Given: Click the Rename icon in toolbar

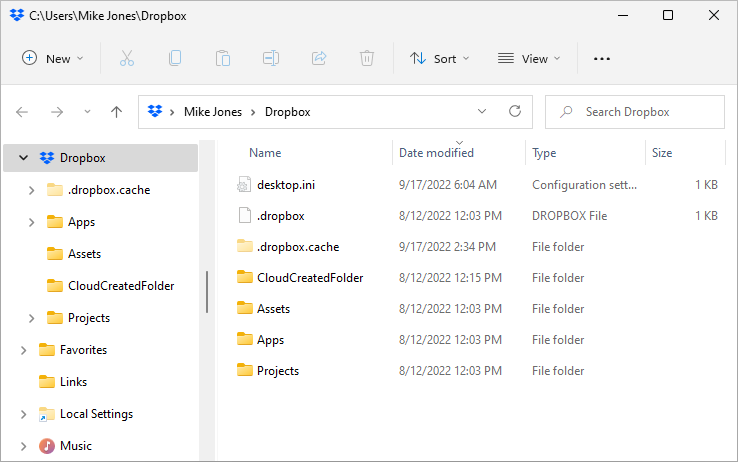Looking at the screenshot, I should point(271,59).
